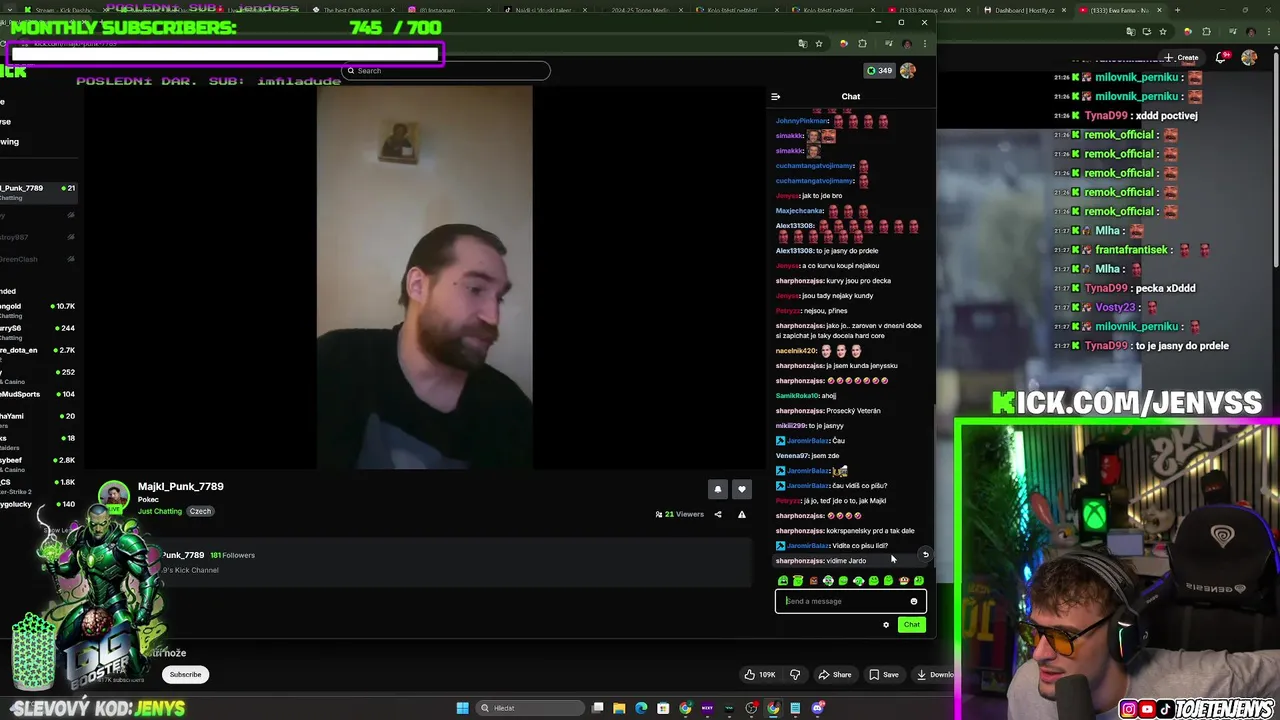
Task: Click the heart follow button
Action: 741,489
